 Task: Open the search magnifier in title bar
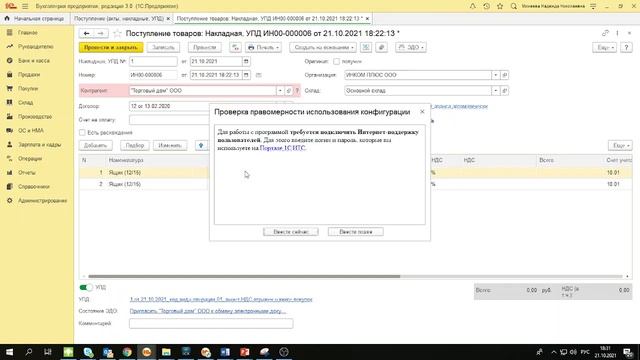coord(513,6)
